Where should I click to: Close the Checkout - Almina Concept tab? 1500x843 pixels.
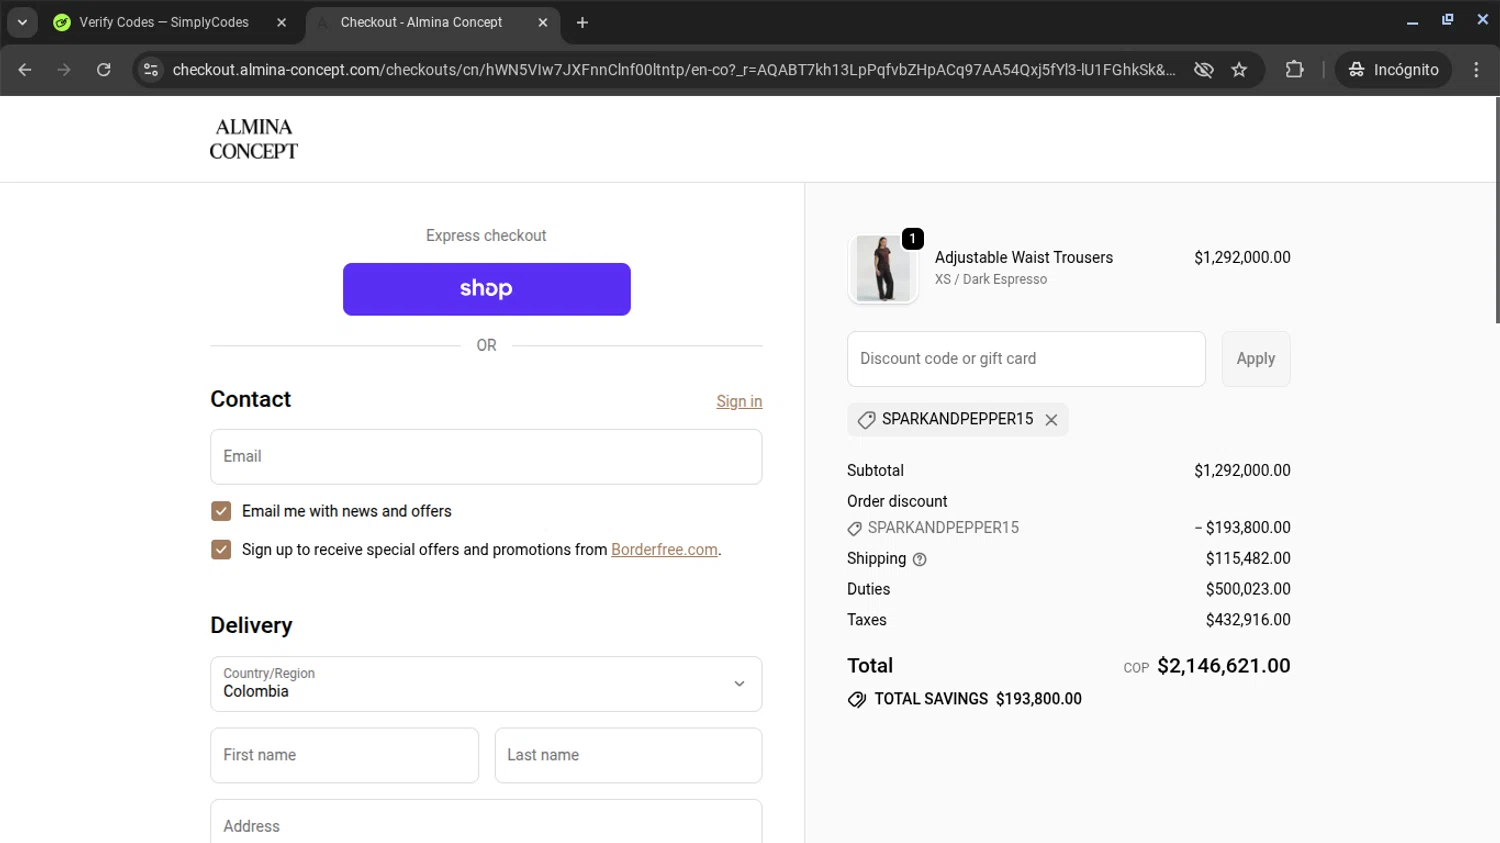pyautogui.click(x=543, y=22)
